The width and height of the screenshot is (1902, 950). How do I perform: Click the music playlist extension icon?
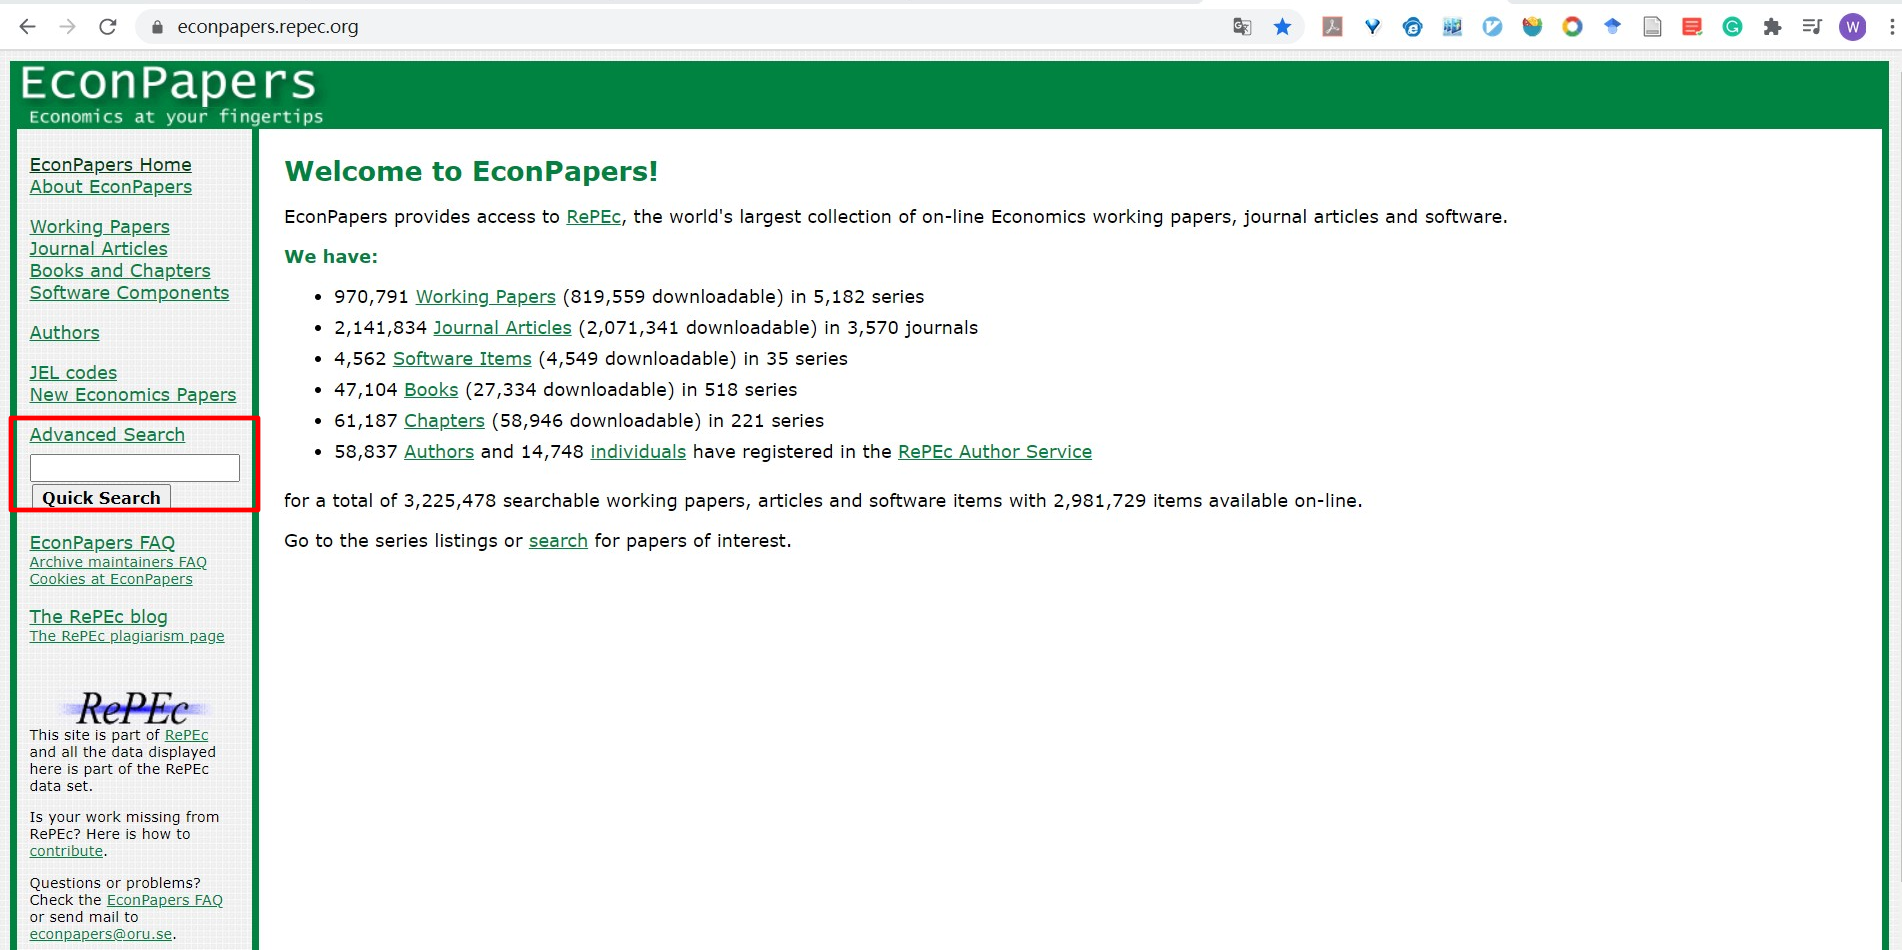(x=1812, y=27)
